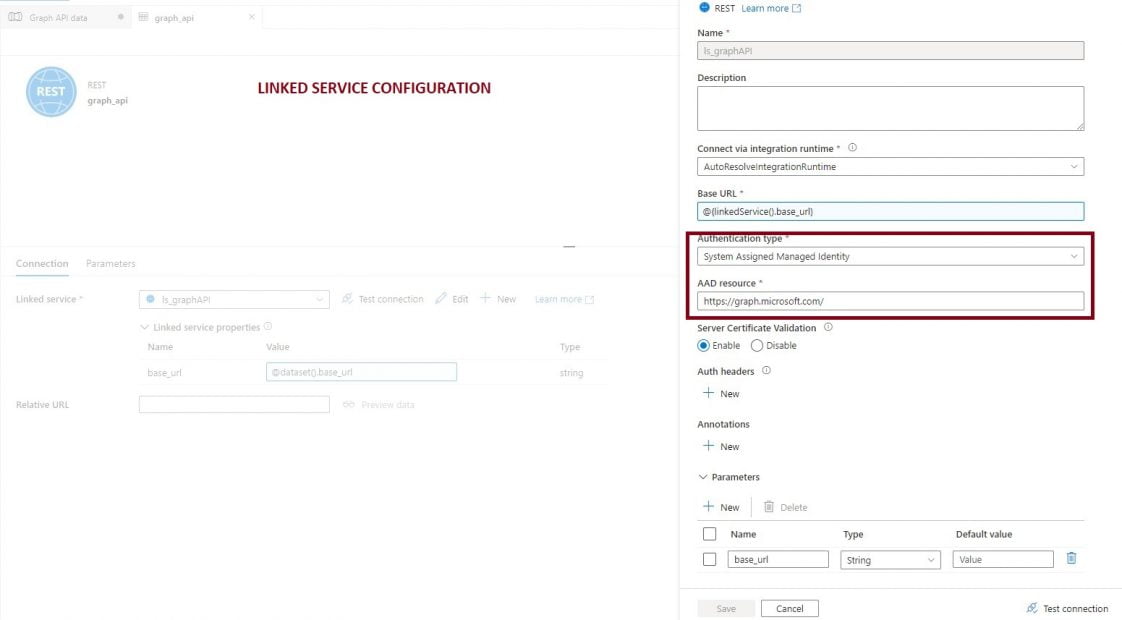This screenshot has width=1122, height=620.
Task: Disable Server Certificate Validation
Action: [x=759, y=345]
